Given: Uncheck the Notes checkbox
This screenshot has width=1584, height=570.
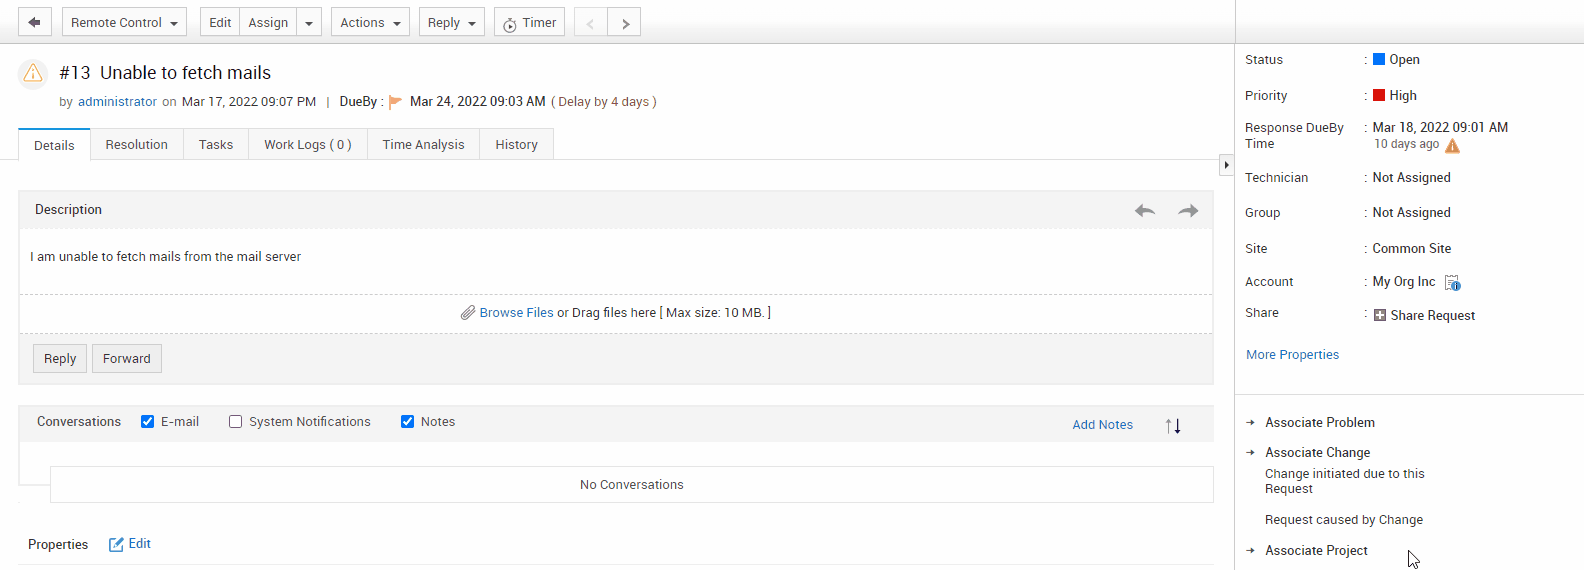Looking at the screenshot, I should tap(408, 422).
